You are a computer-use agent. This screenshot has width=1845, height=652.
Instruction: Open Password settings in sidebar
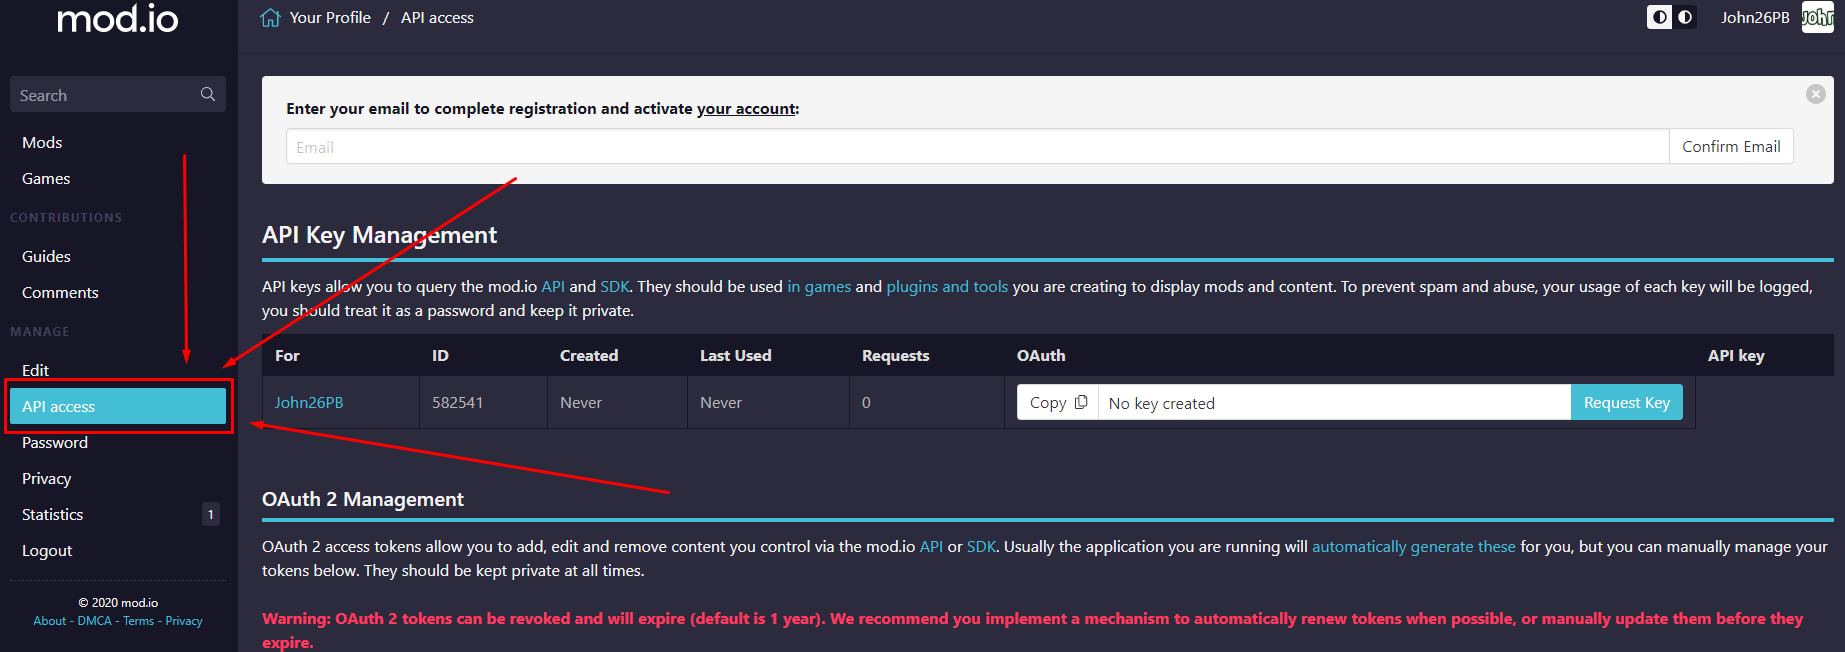(x=55, y=442)
